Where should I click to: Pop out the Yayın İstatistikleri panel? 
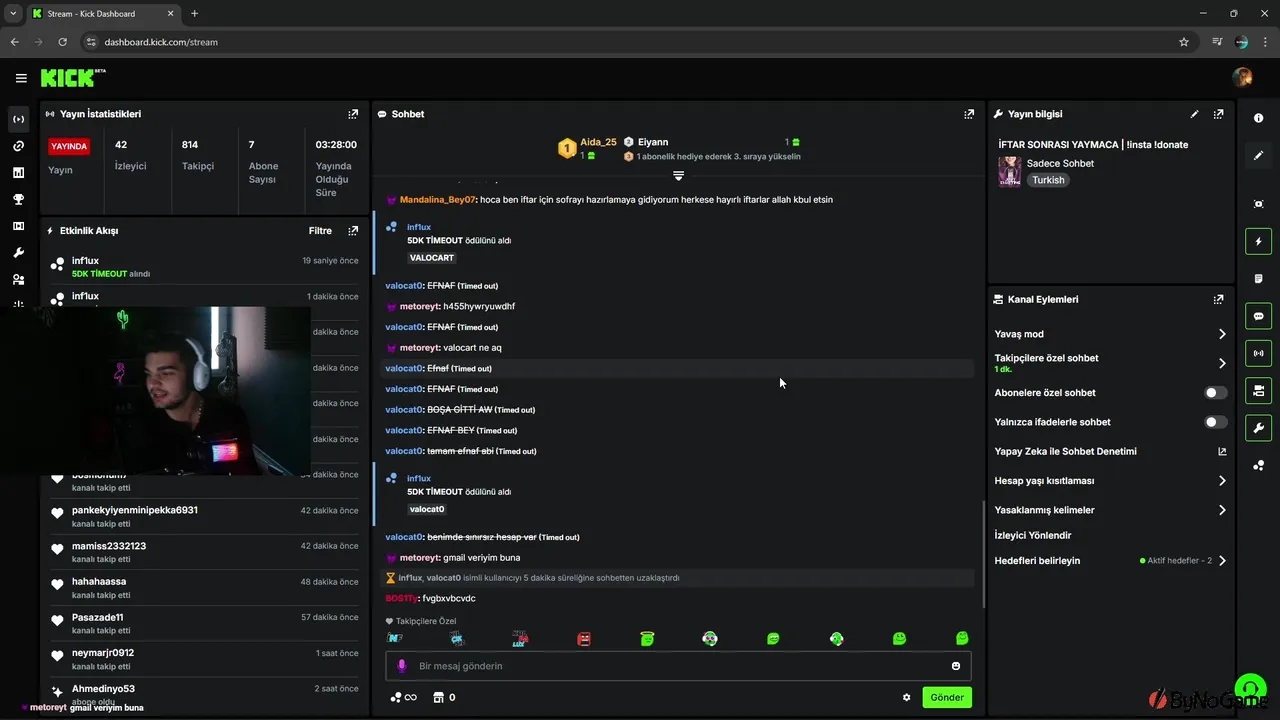tap(353, 114)
